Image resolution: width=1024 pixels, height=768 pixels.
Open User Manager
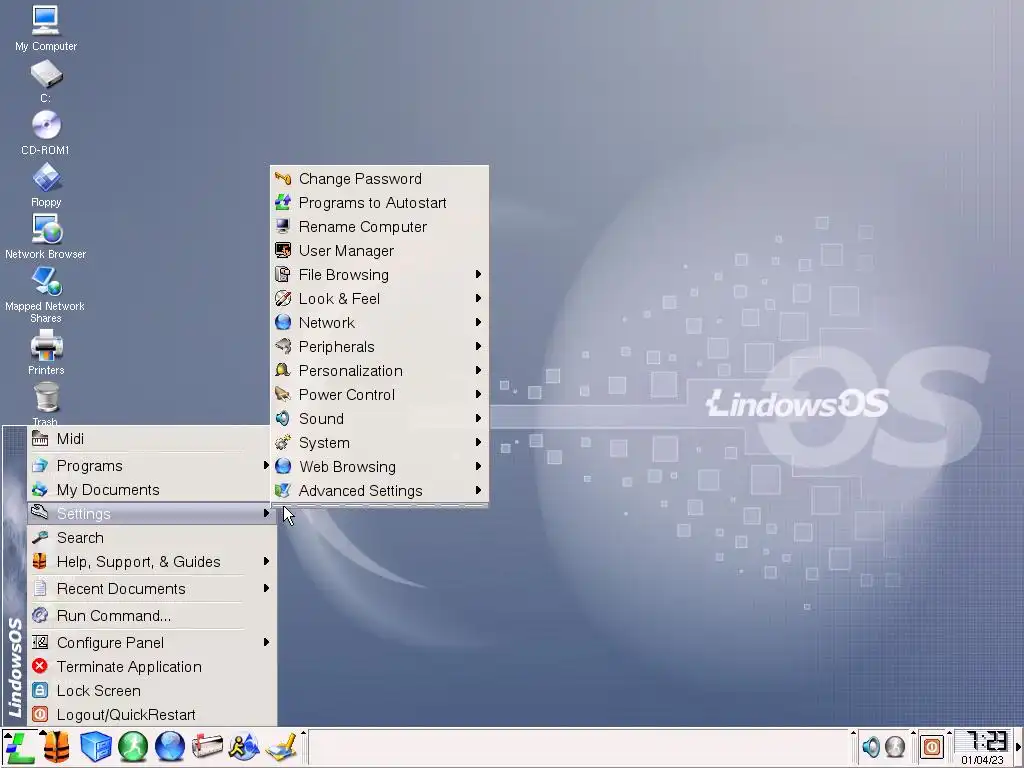point(379,251)
